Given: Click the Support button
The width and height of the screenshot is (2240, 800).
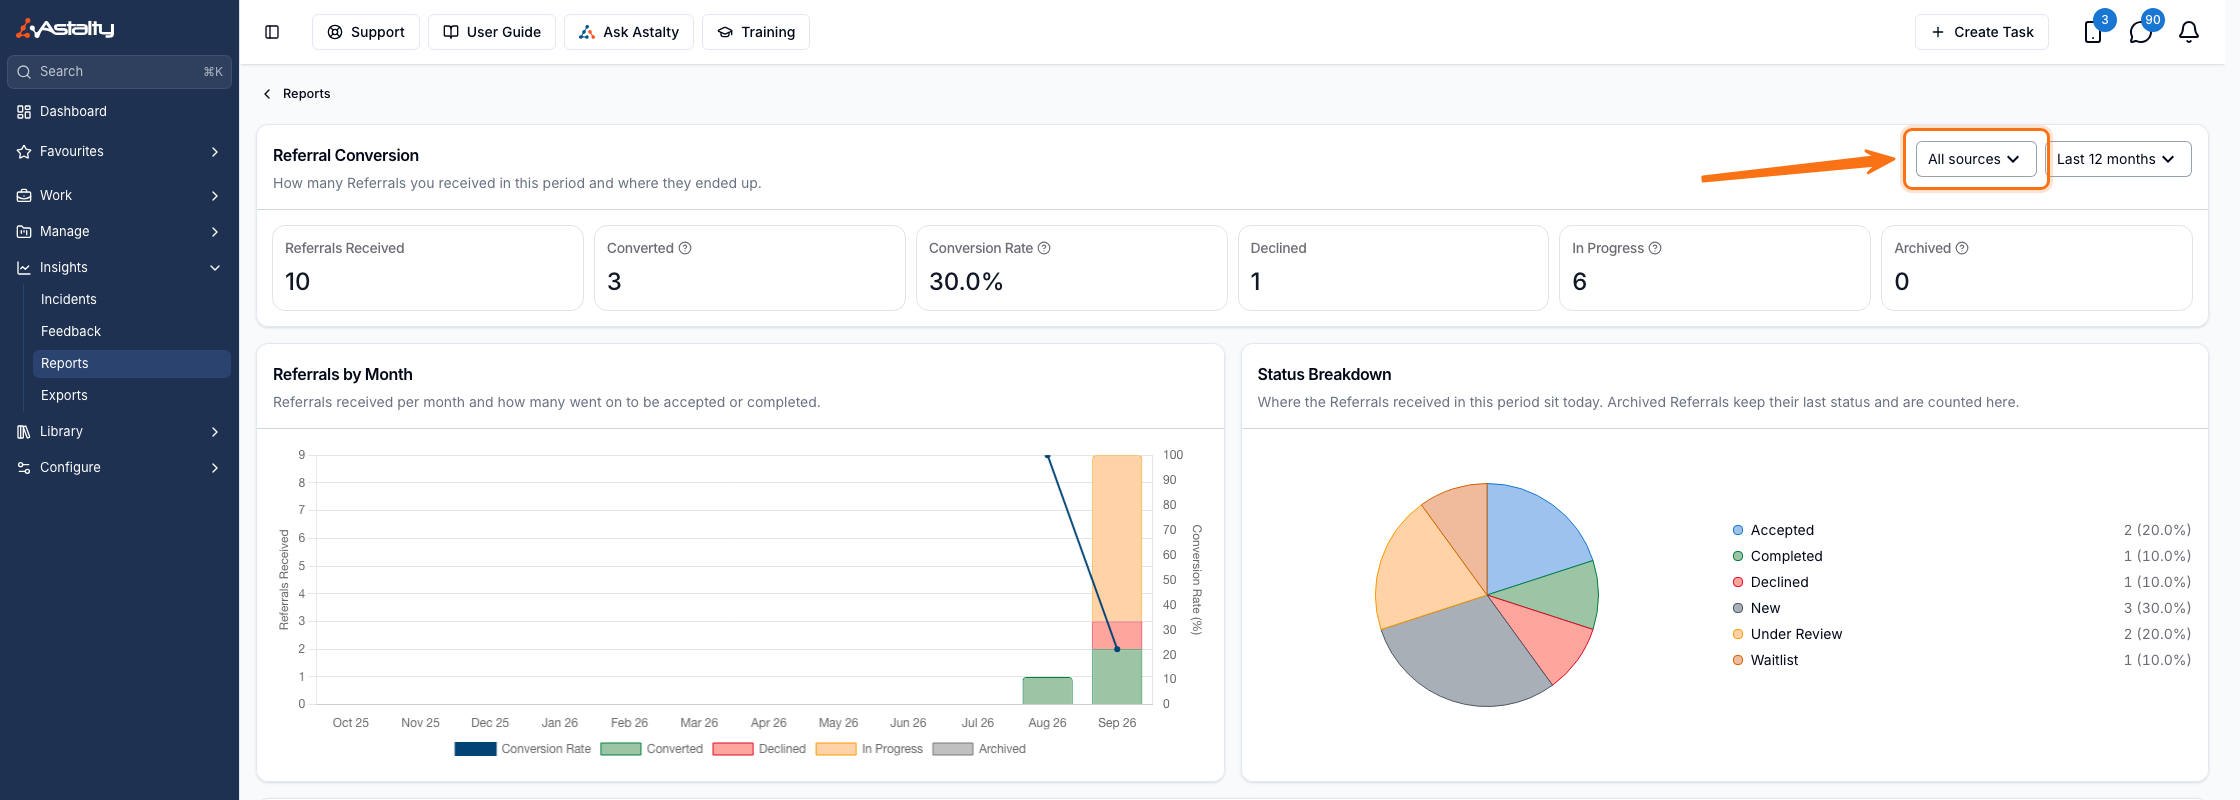Looking at the screenshot, I should [x=366, y=32].
